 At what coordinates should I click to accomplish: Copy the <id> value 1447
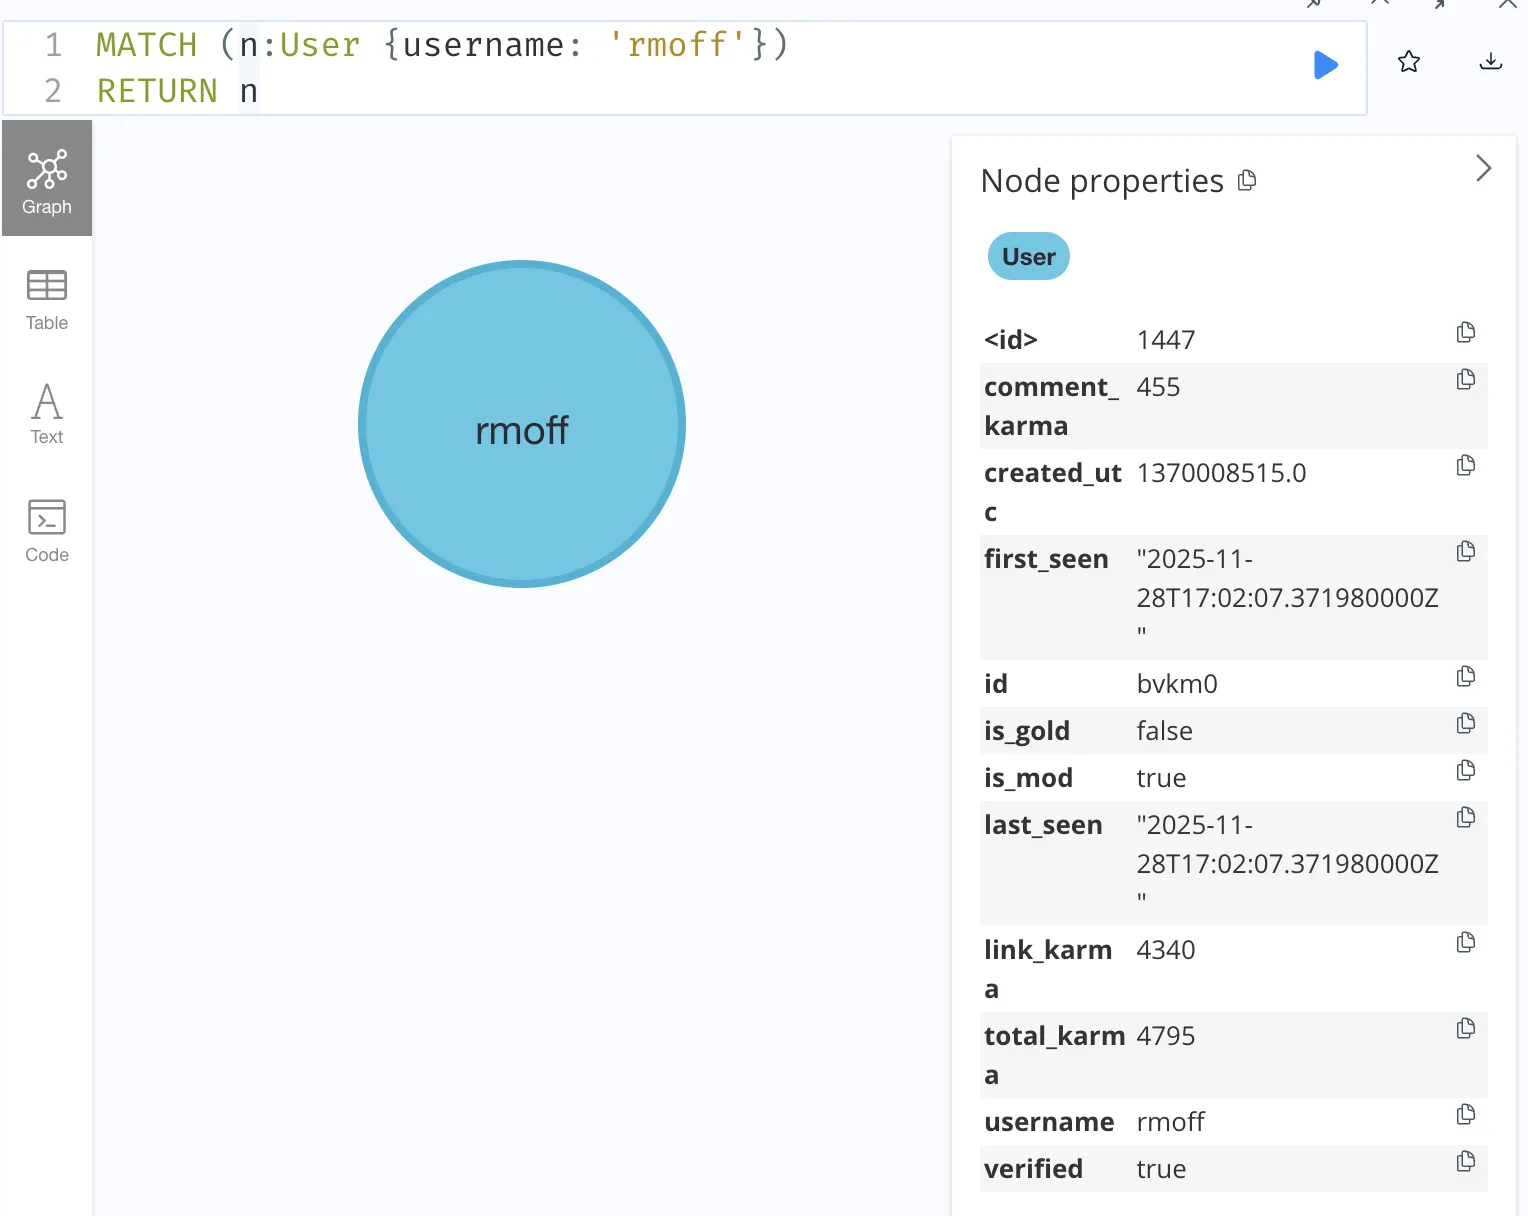[x=1466, y=333]
